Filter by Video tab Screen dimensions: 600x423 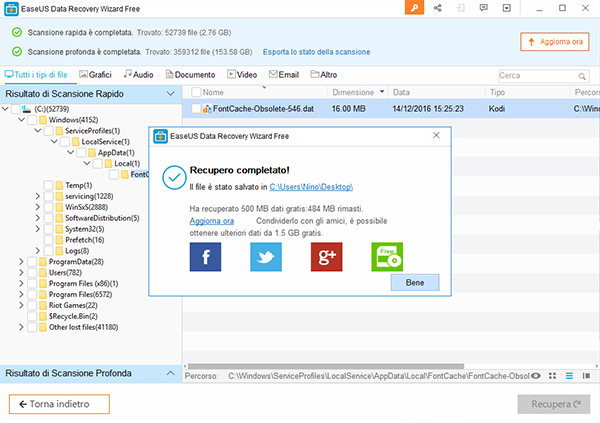(242, 75)
